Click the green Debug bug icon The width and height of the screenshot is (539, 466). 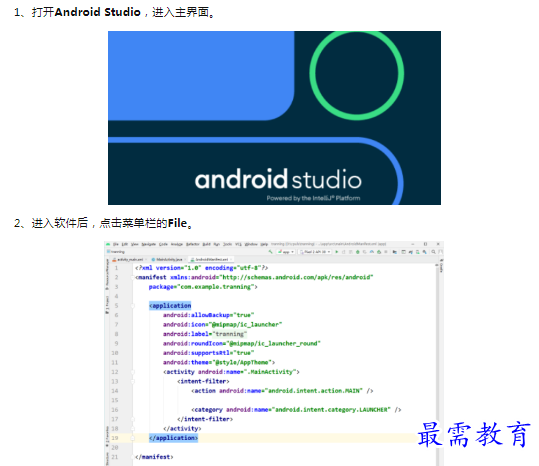pyautogui.click(x=358, y=252)
